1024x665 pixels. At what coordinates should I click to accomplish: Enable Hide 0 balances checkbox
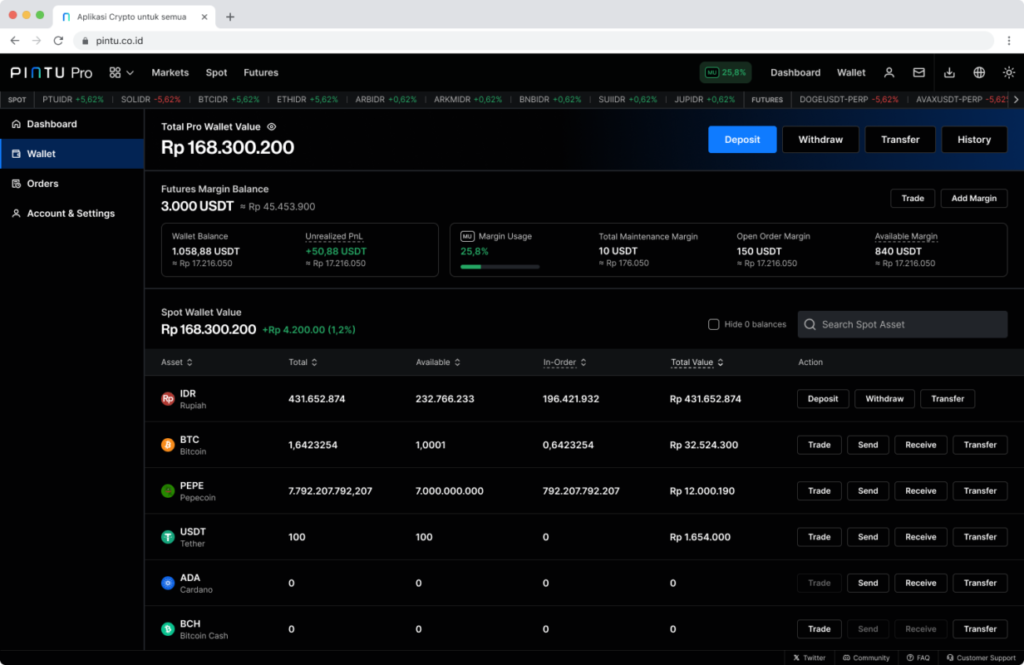(x=714, y=325)
